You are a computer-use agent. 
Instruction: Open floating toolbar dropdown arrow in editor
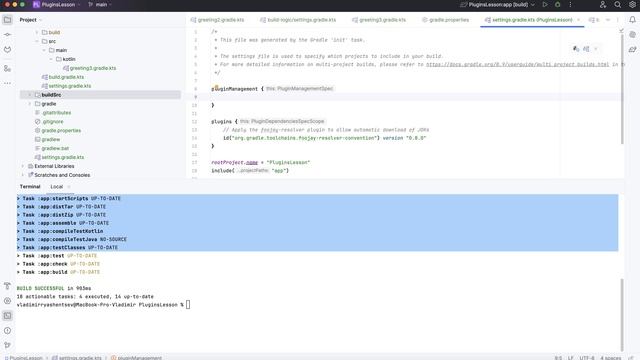pos(596,49)
